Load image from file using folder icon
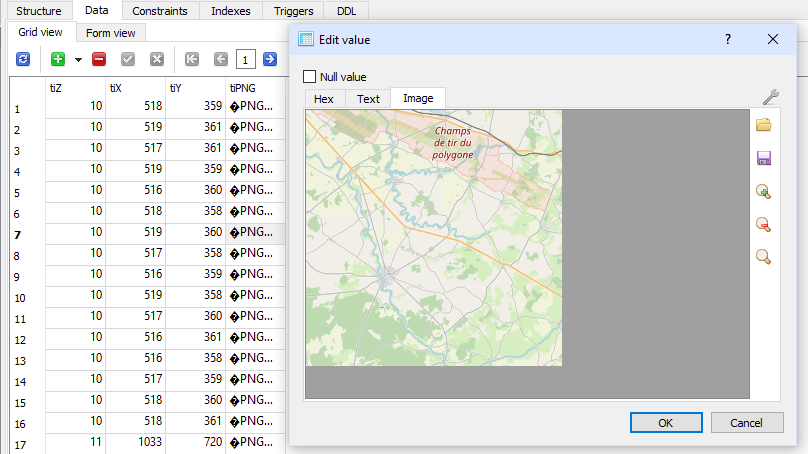Screen dimensions: 808x454 [763, 125]
